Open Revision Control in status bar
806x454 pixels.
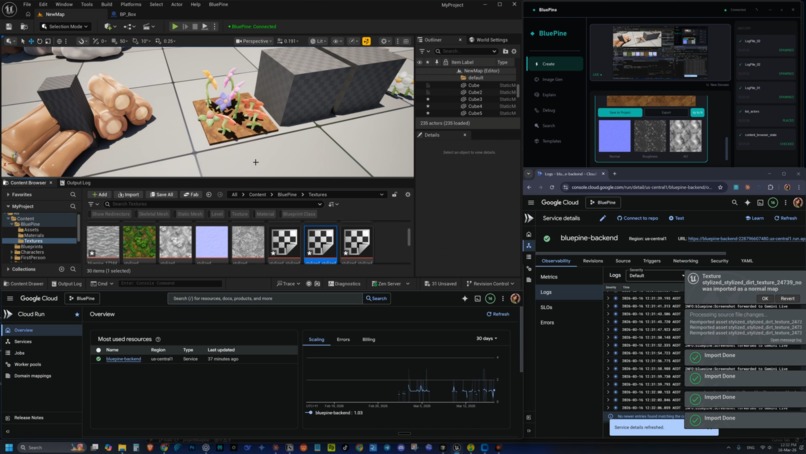(490, 283)
